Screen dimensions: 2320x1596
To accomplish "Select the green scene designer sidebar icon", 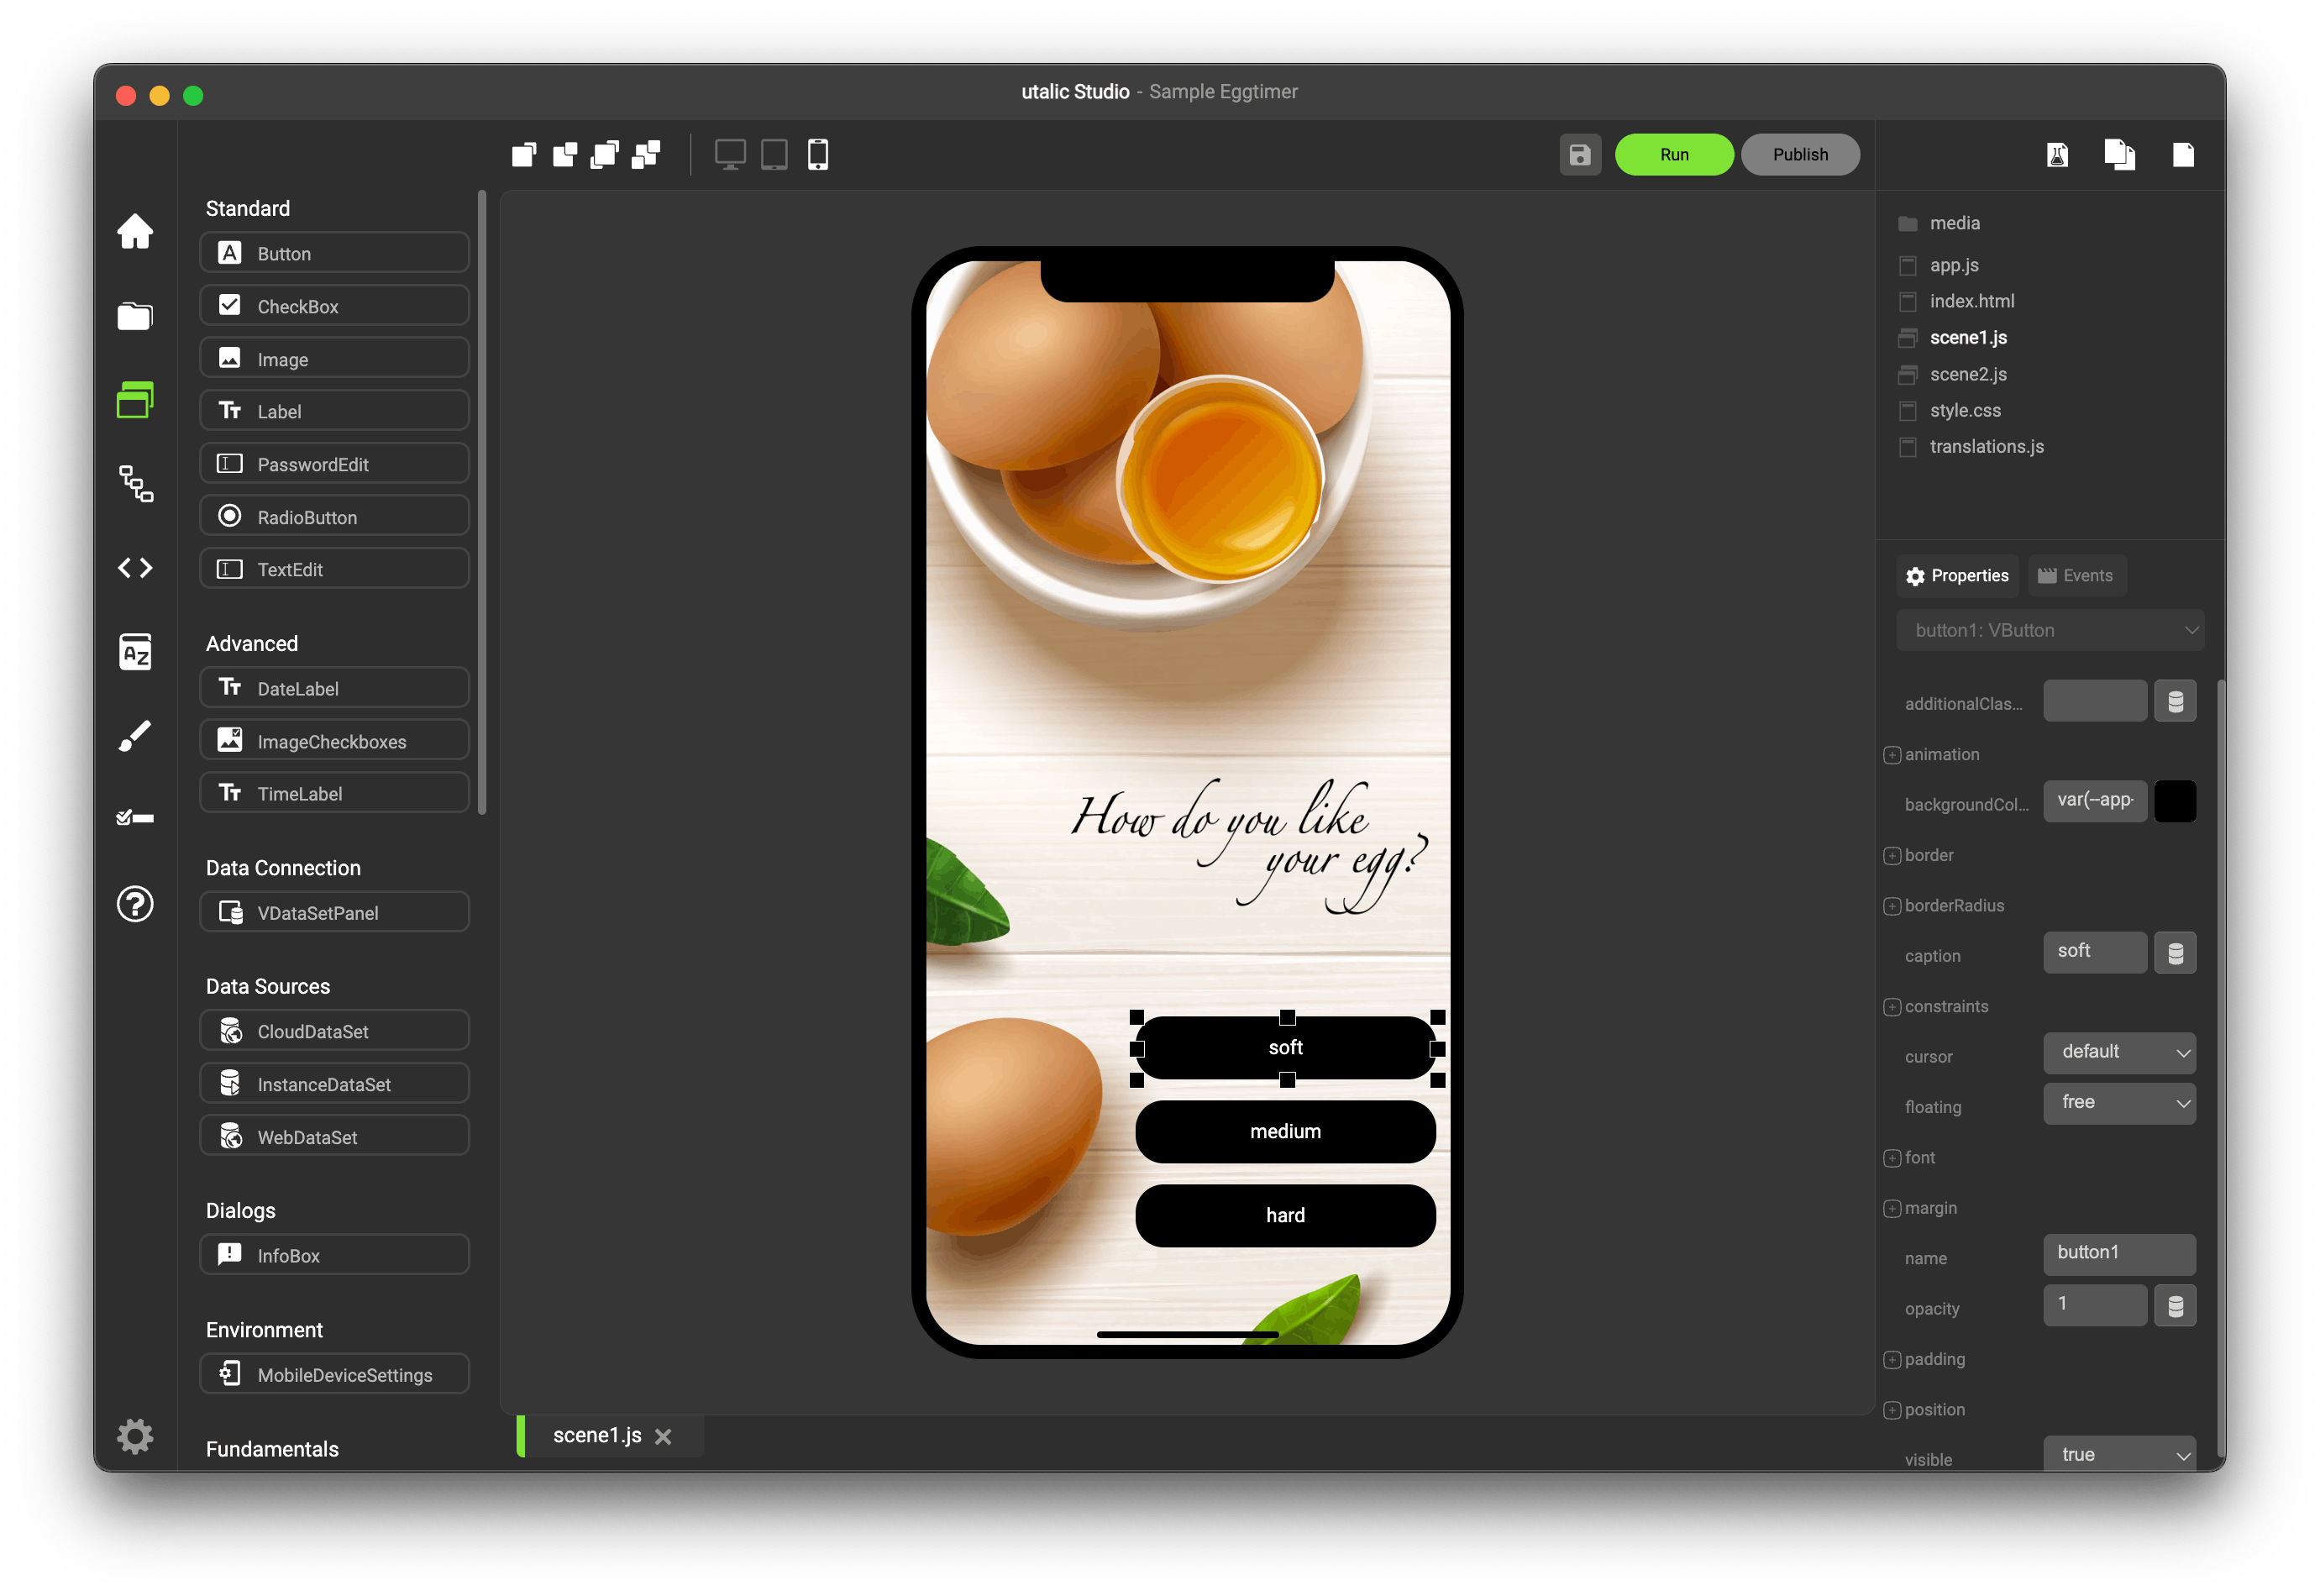I will click(135, 400).
